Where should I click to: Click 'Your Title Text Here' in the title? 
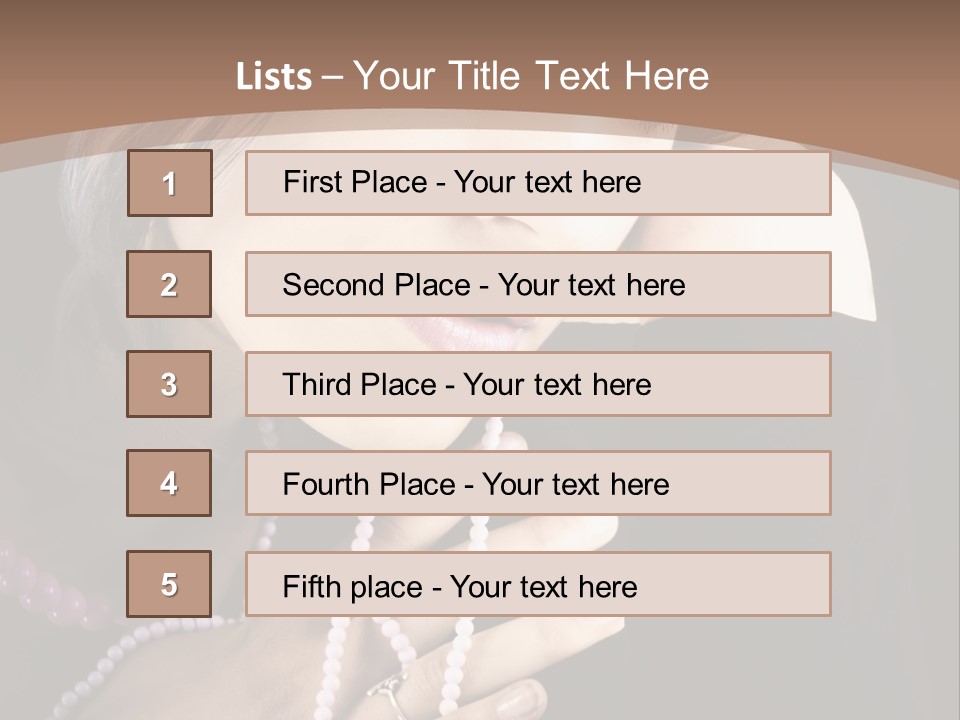click(x=531, y=76)
